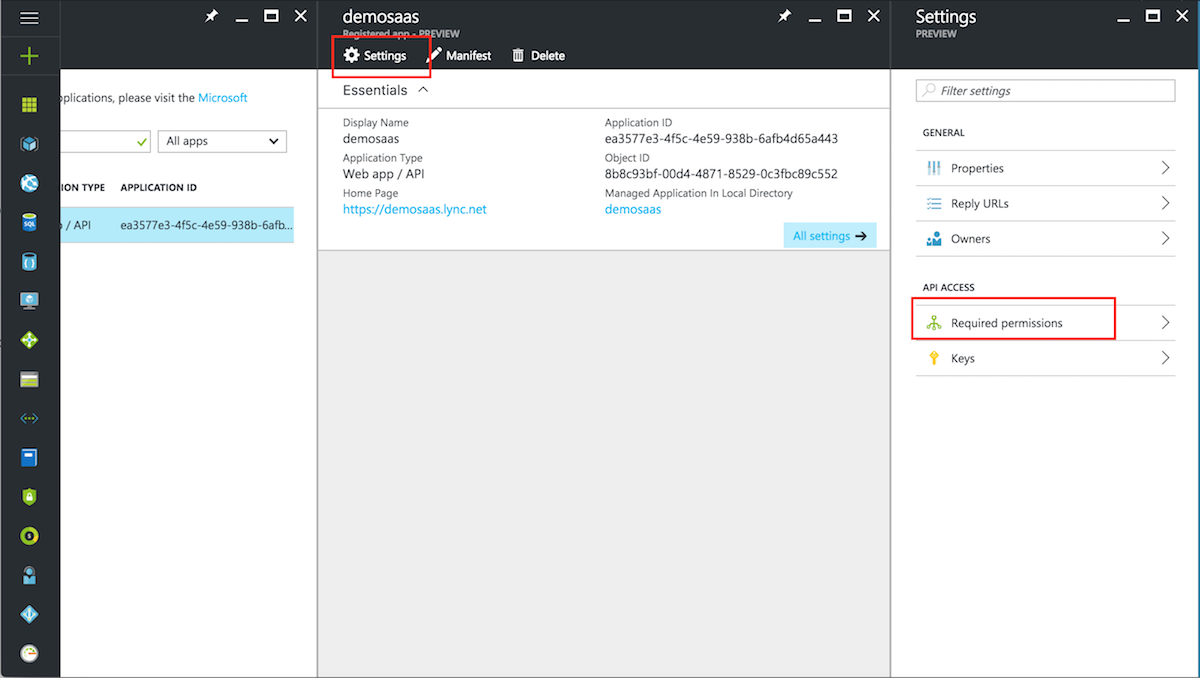Open the green shield Security Center icon
The image size is (1200, 678).
(x=29, y=497)
